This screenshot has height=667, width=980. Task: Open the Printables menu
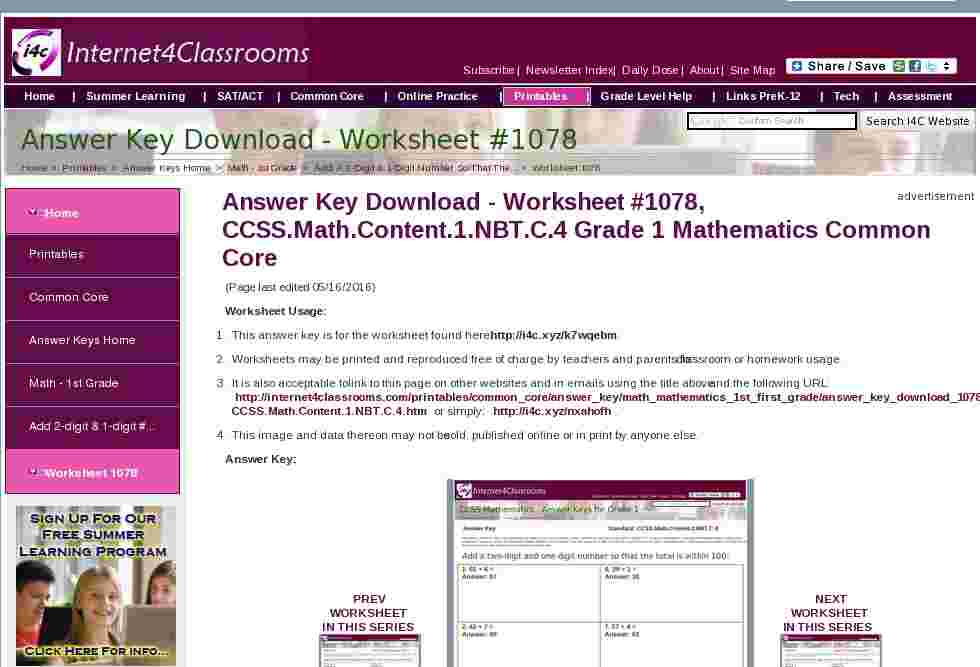540,96
